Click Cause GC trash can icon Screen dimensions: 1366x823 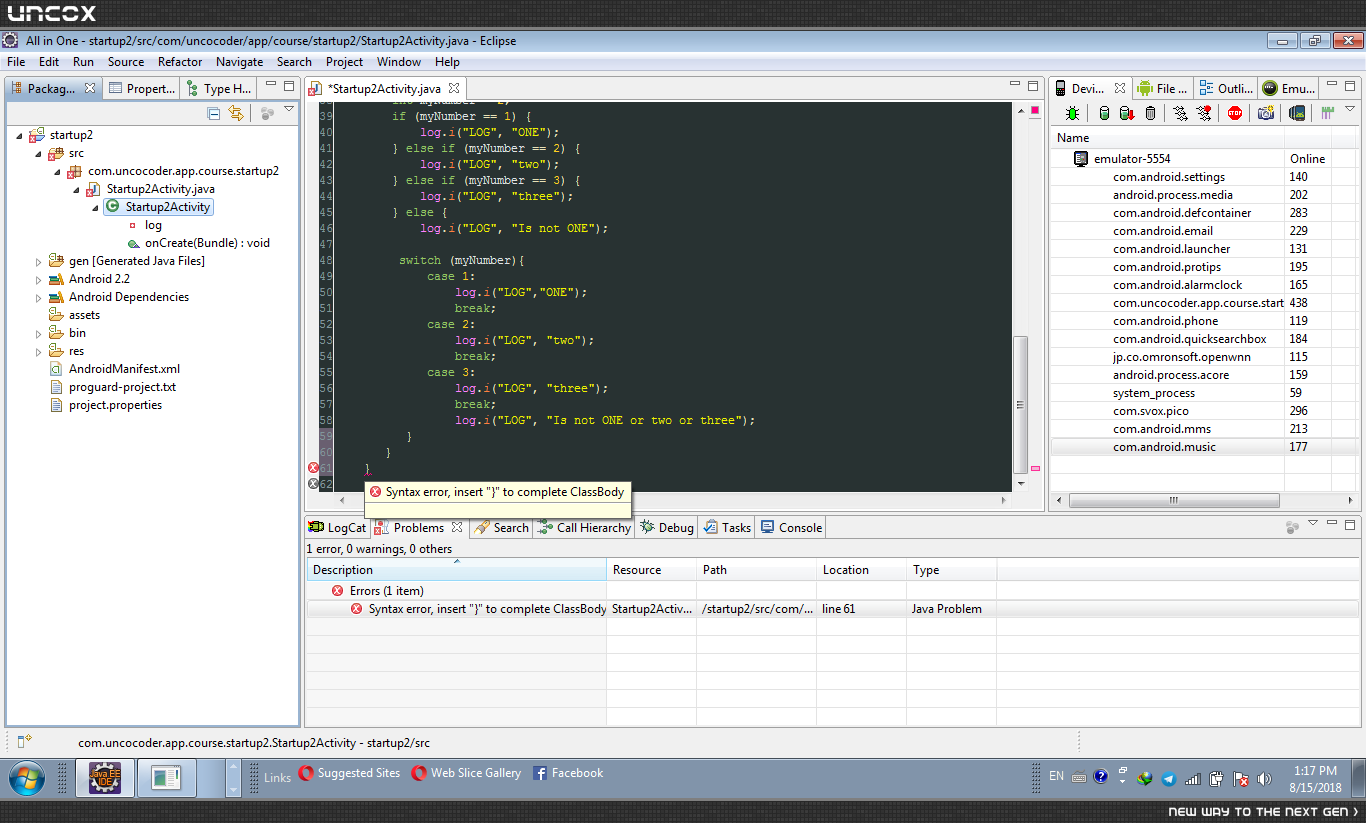click(x=1150, y=113)
